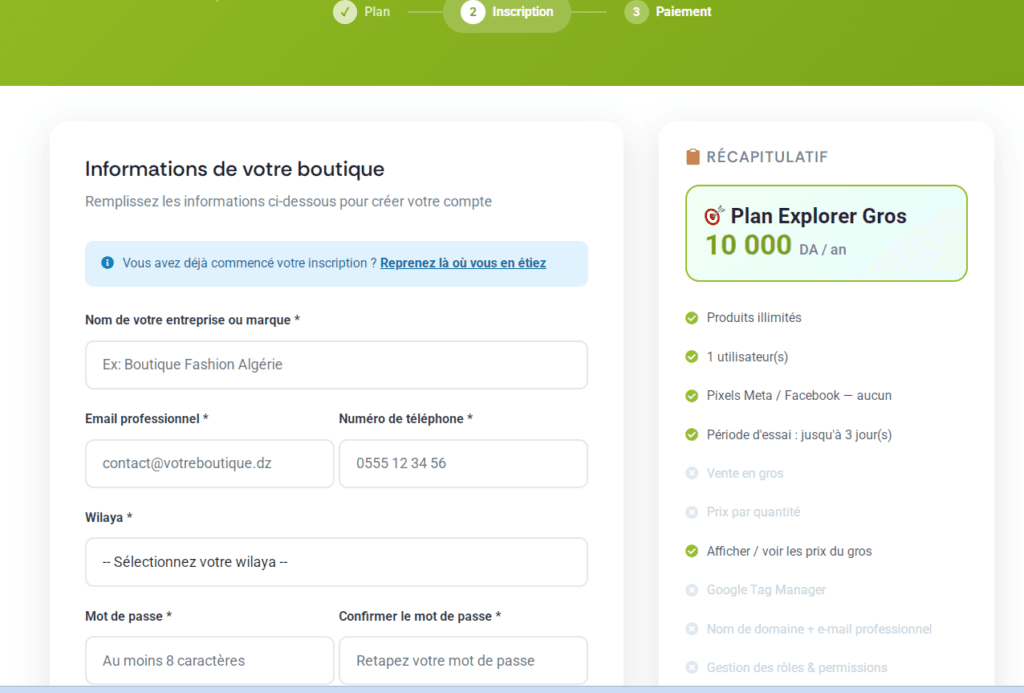Click the 'Pixels Meta / Facebook — aucun' text
The height and width of the screenshot is (693, 1024).
pyautogui.click(x=799, y=396)
